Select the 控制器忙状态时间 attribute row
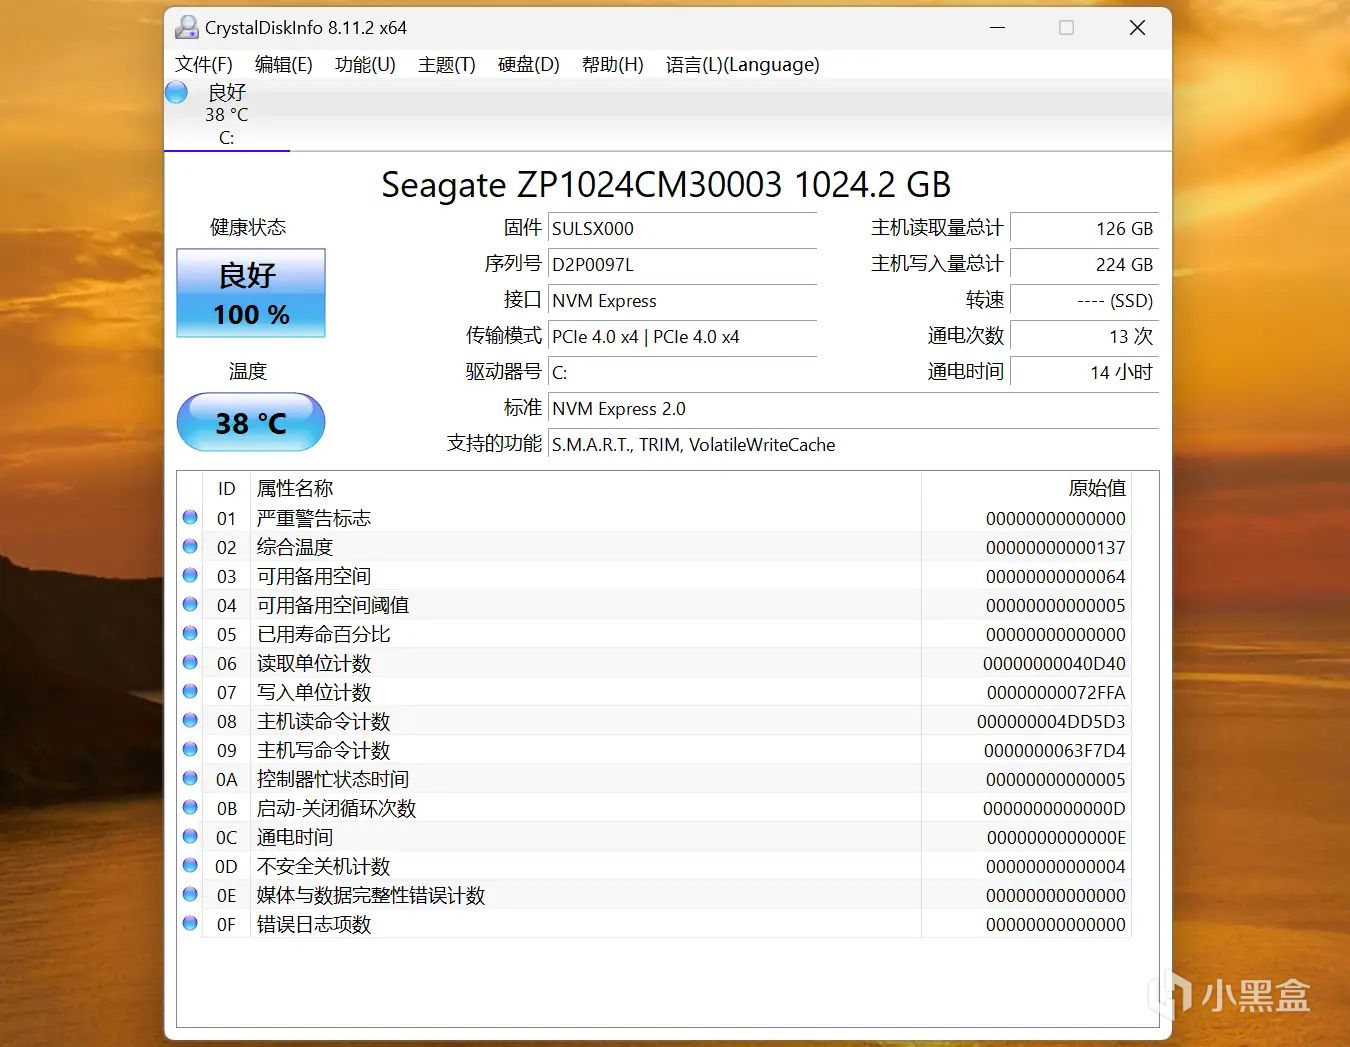Image resolution: width=1350 pixels, height=1047 pixels. coord(654,779)
